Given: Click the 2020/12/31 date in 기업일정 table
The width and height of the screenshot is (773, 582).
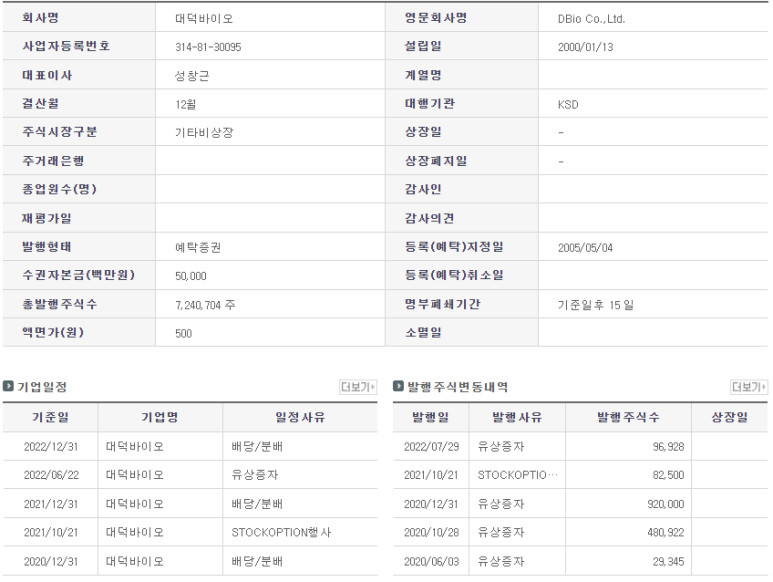Looking at the screenshot, I should click(51, 561).
